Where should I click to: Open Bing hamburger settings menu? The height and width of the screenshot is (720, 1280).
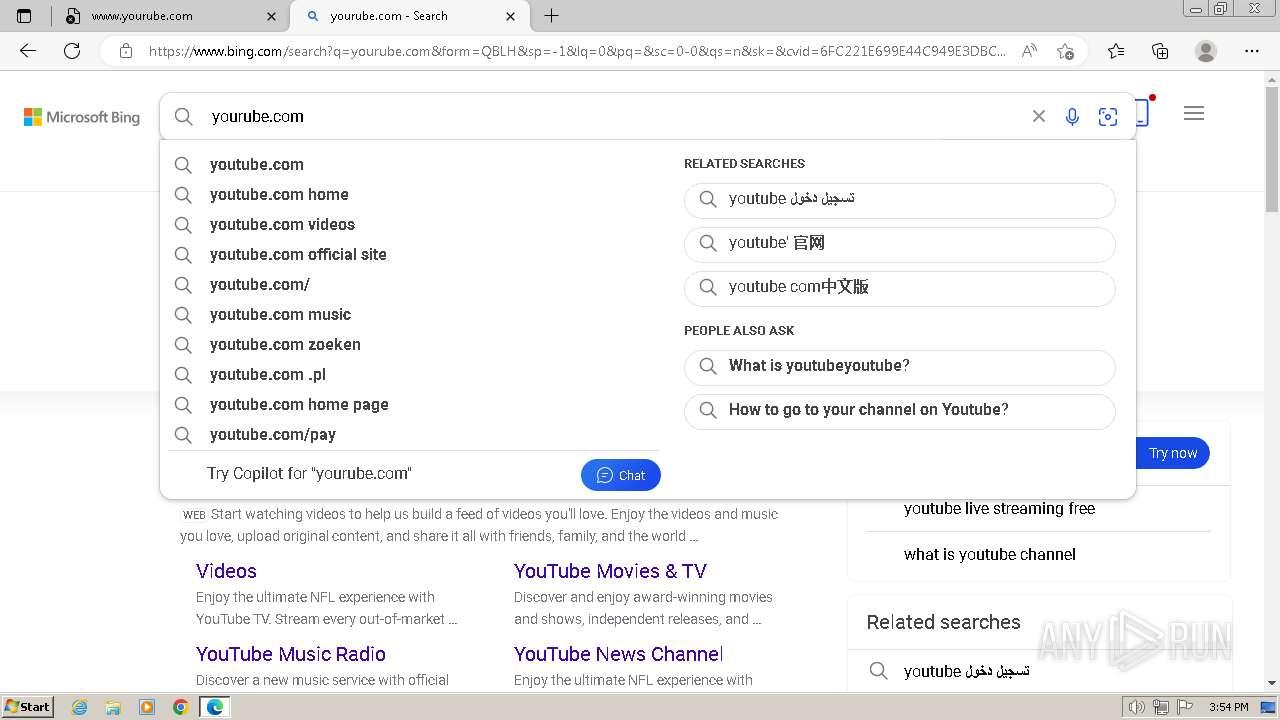1193,114
